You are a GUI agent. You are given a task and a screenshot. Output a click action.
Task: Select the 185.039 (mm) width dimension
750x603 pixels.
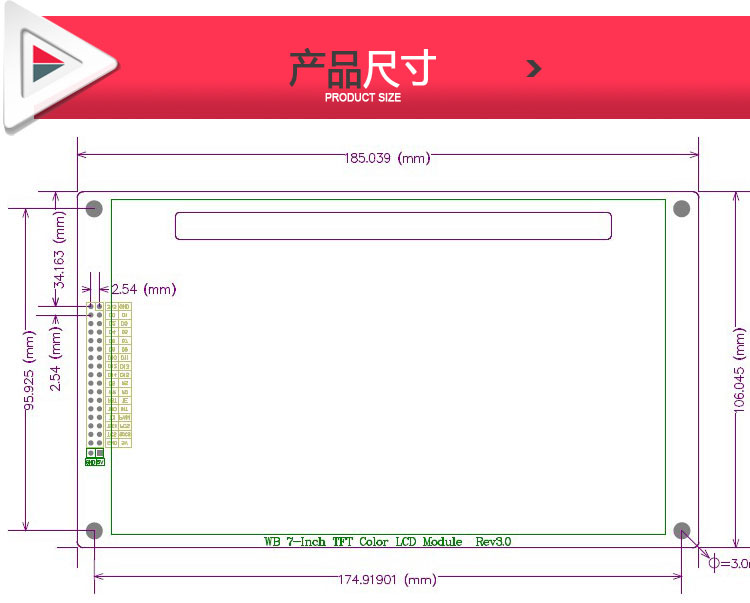[387, 158]
